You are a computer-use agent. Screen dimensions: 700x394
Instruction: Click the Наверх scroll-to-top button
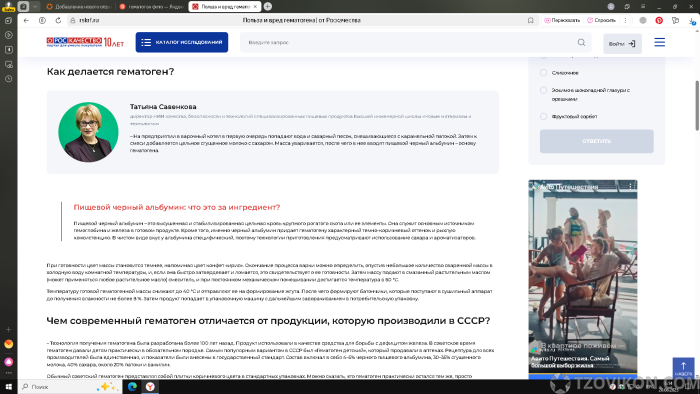click(683, 368)
